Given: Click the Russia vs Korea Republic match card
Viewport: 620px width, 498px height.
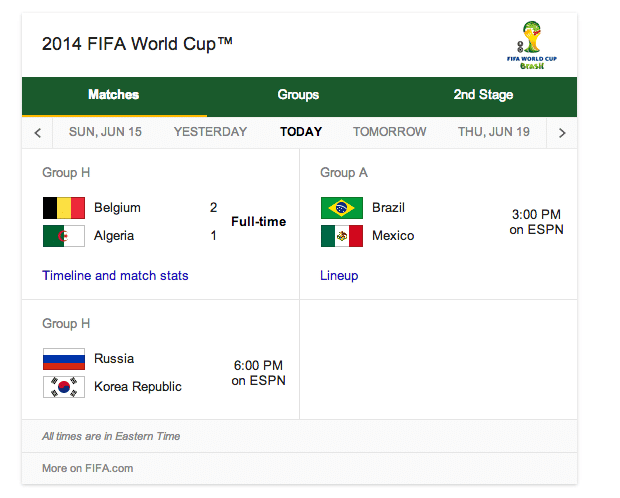Looking at the screenshot, I should [161, 360].
